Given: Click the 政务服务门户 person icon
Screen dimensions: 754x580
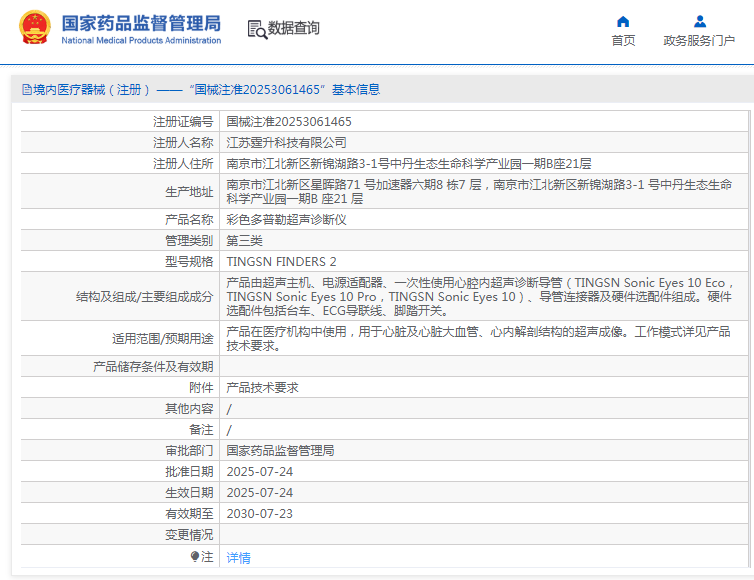Looking at the screenshot, I should point(700,22).
